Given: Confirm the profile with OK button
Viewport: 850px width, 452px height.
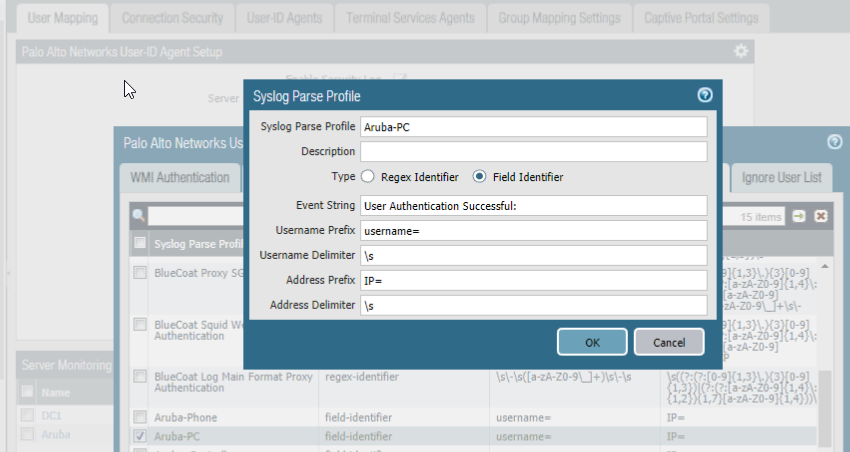Looking at the screenshot, I should [x=592, y=342].
